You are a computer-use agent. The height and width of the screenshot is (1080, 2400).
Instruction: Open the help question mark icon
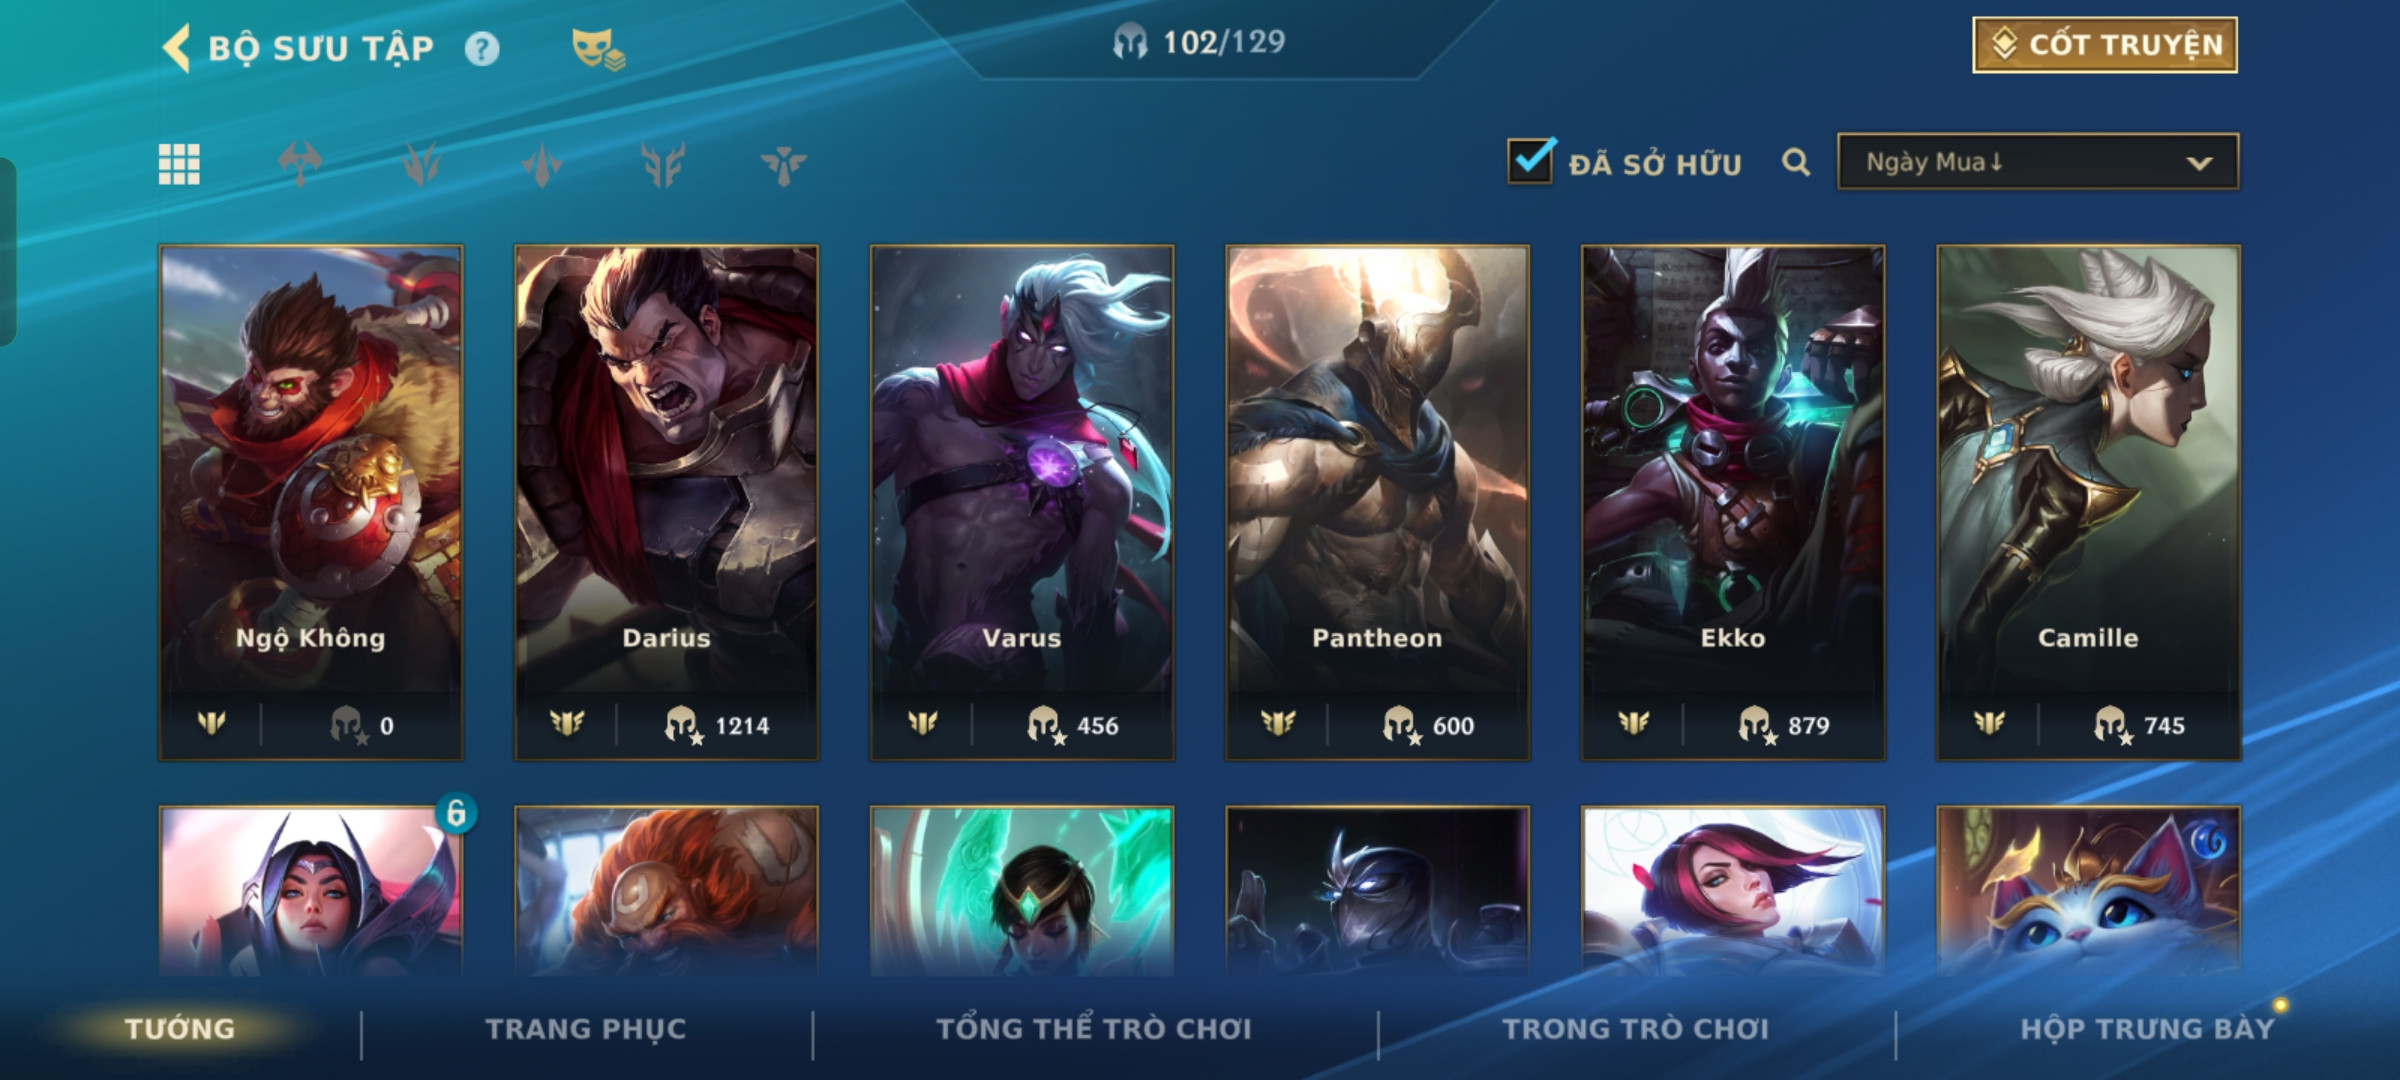(x=482, y=49)
